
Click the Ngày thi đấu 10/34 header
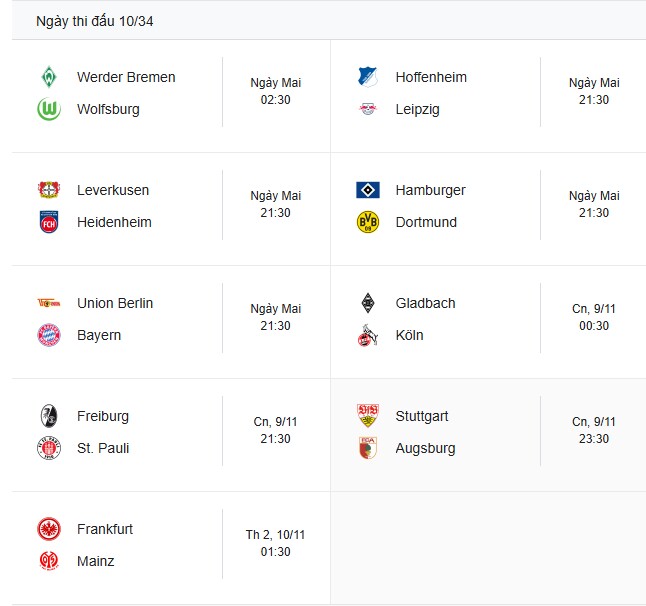tap(94, 21)
